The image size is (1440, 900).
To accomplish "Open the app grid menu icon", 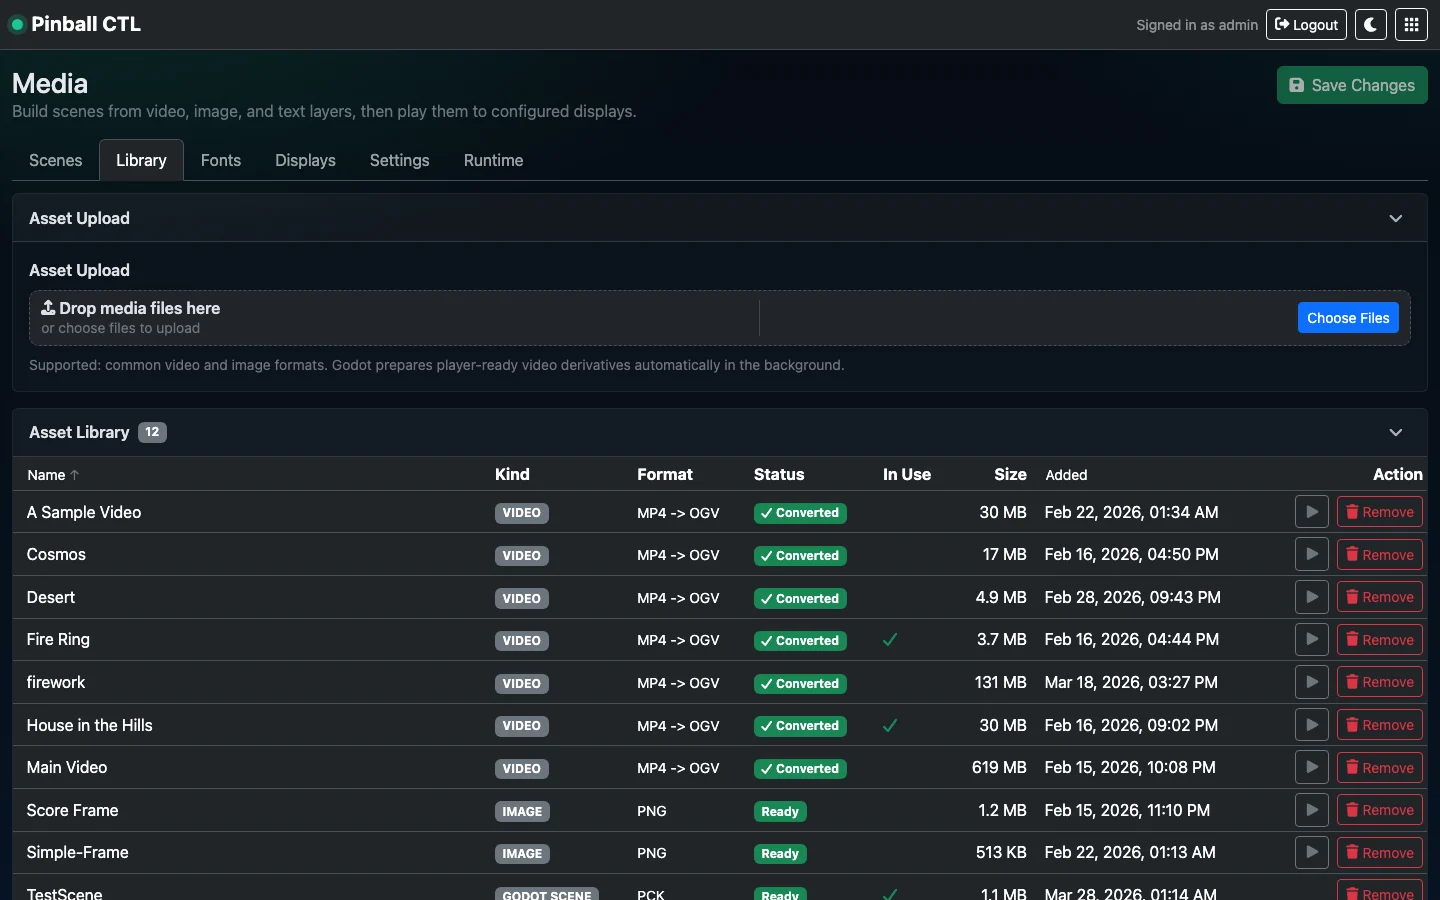I will [x=1411, y=25].
